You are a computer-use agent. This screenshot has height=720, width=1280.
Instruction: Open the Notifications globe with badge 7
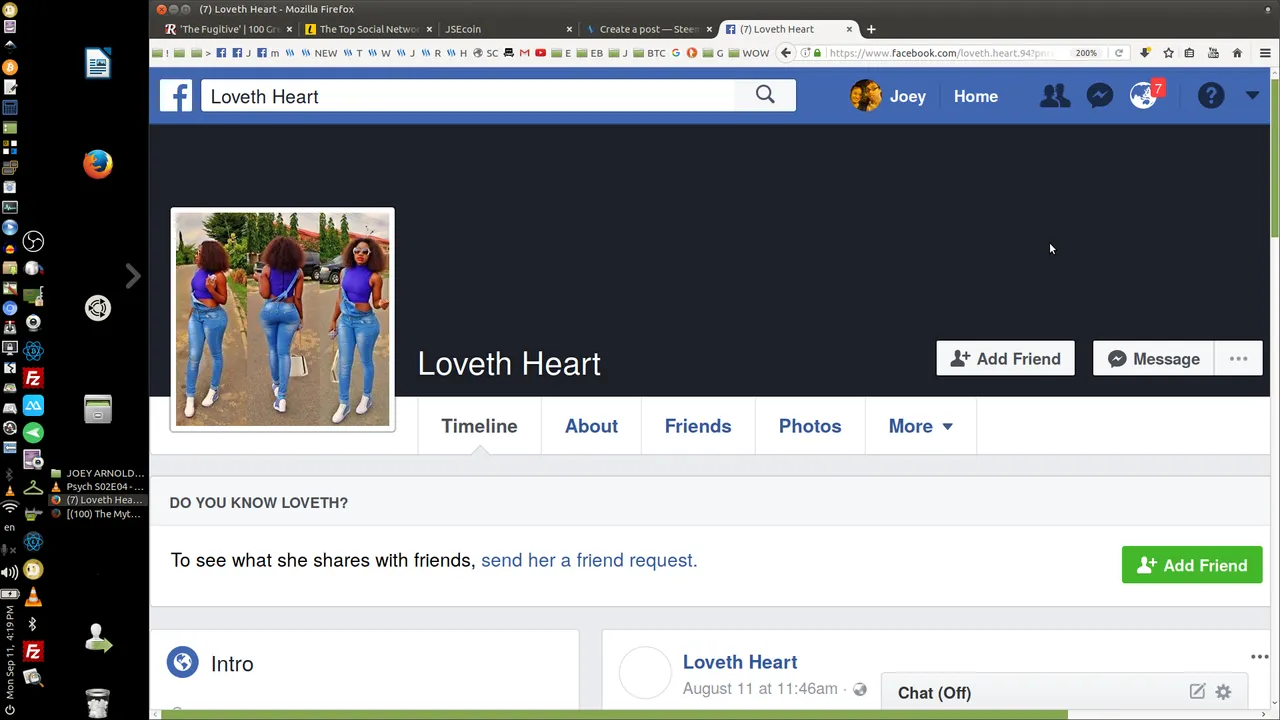point(1145,95)
